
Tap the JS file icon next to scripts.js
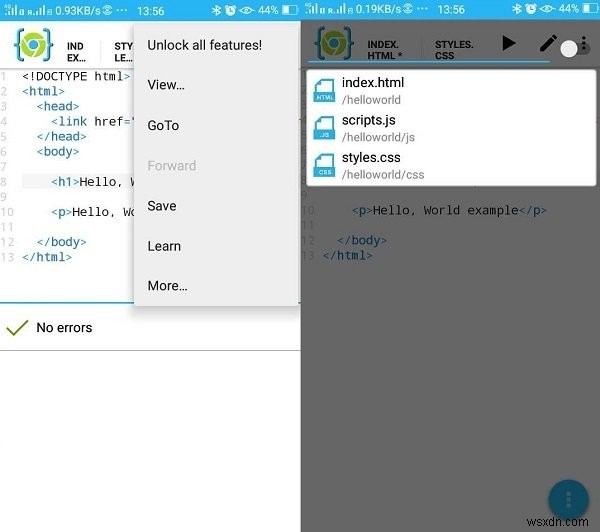pos(324,128)
